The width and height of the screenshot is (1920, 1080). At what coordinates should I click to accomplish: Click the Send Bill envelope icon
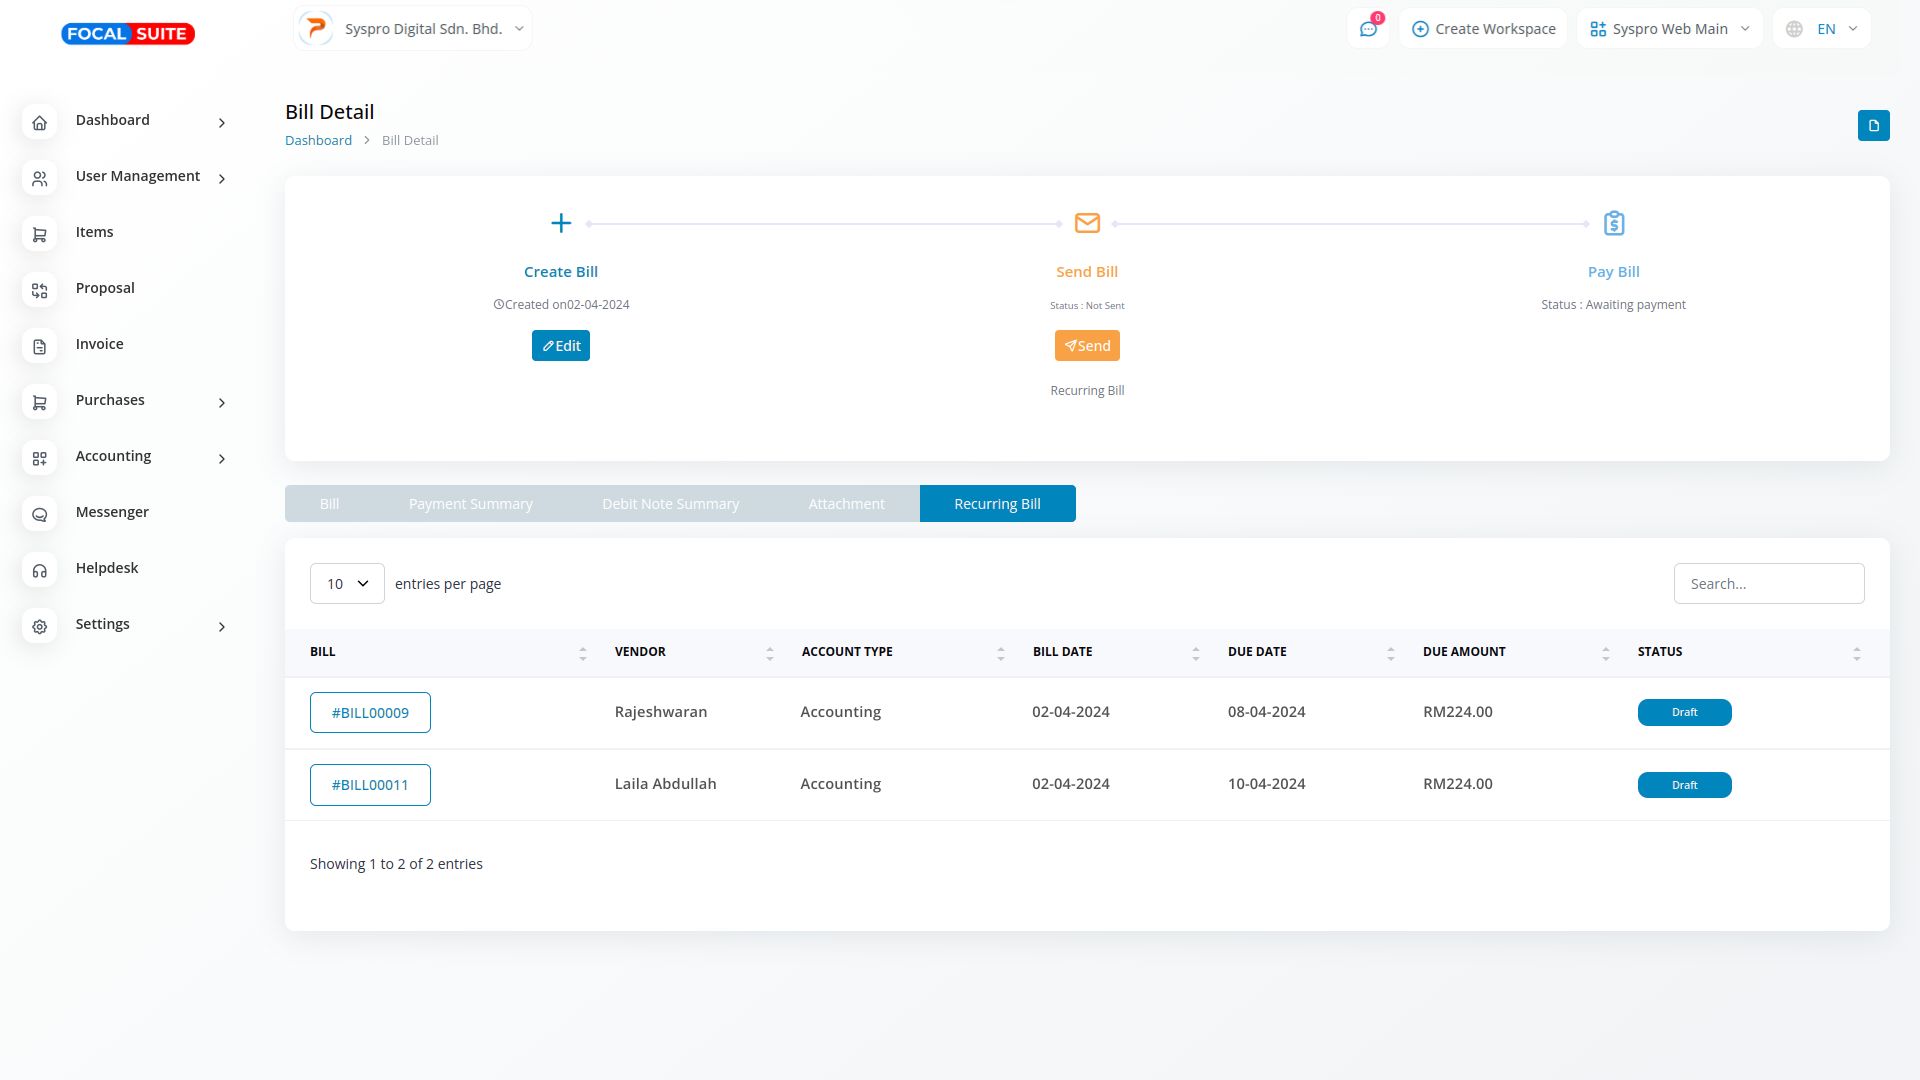click(x=1087, y=223)
